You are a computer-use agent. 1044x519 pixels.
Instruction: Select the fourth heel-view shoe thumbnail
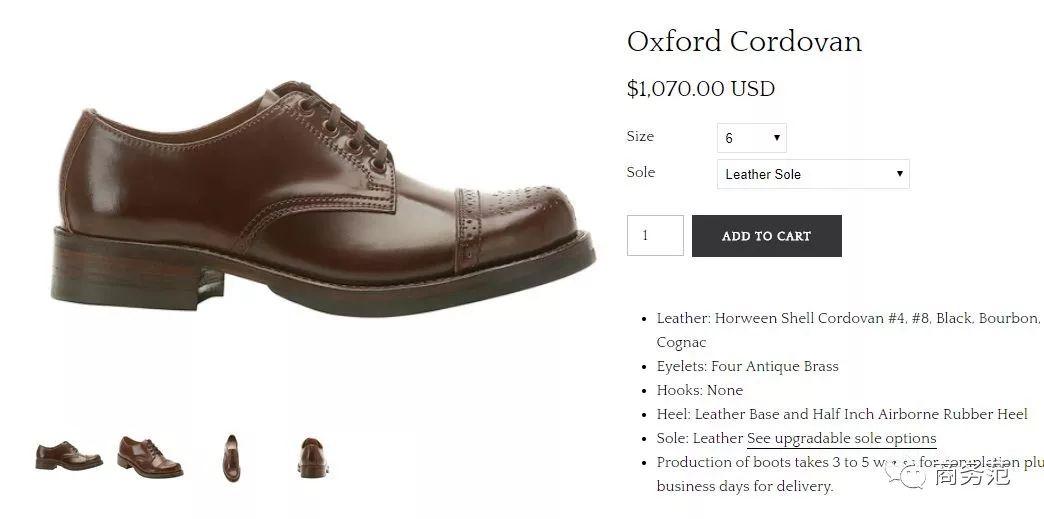(x=313, y=458)
